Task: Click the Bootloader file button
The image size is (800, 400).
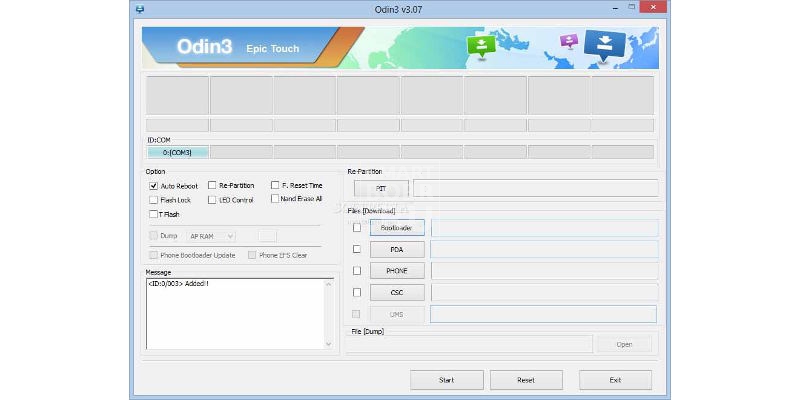Action: tap(397, 228)
